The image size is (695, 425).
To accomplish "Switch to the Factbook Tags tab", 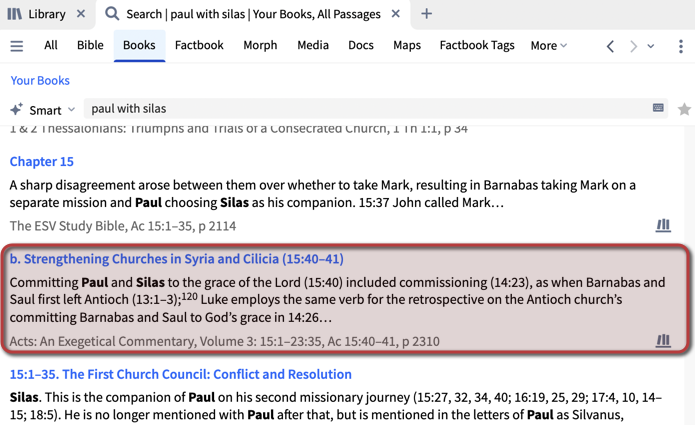I will (477, 45).
